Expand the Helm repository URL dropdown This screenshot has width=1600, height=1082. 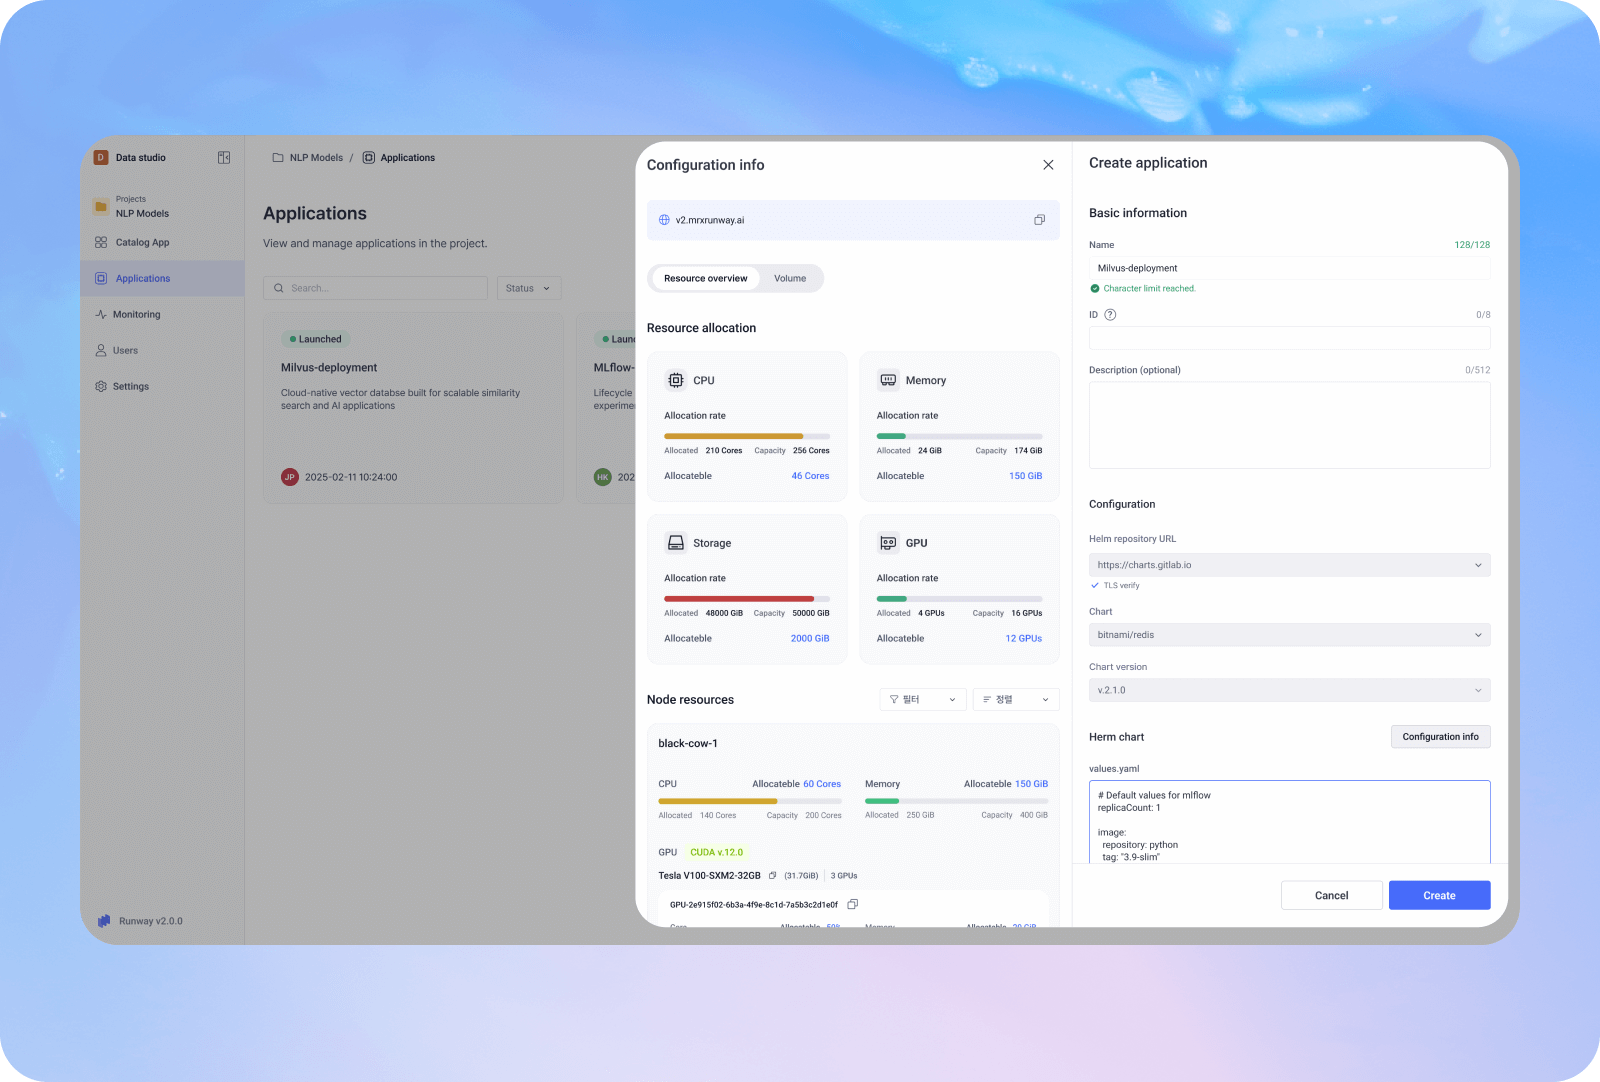(x=1289, y=565)
